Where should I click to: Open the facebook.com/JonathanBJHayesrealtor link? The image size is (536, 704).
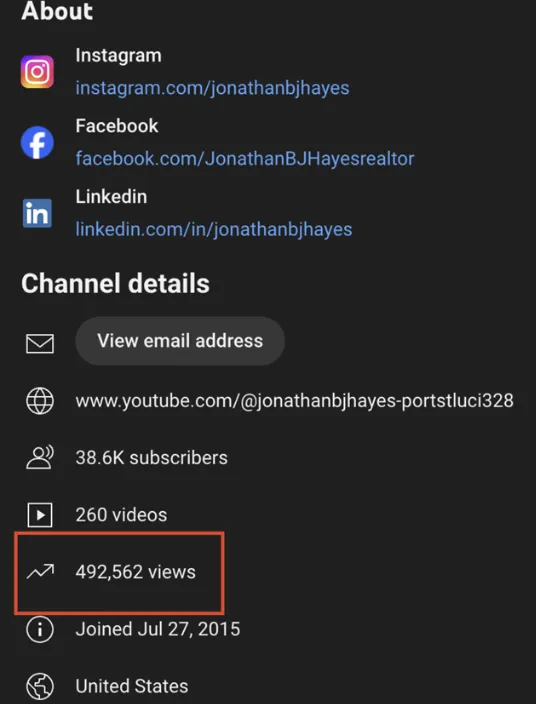tap(245, 158)
